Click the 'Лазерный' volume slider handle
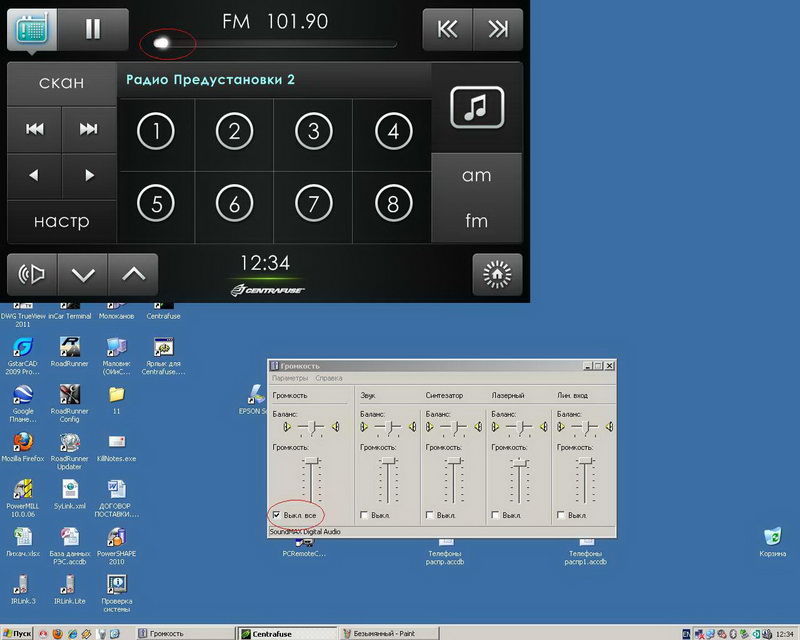800x640 pixels. click(519, 463)
